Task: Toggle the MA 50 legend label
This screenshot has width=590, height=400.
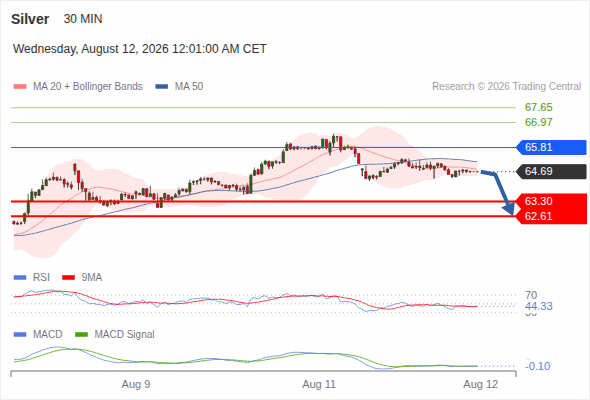Action: (189, 87)
